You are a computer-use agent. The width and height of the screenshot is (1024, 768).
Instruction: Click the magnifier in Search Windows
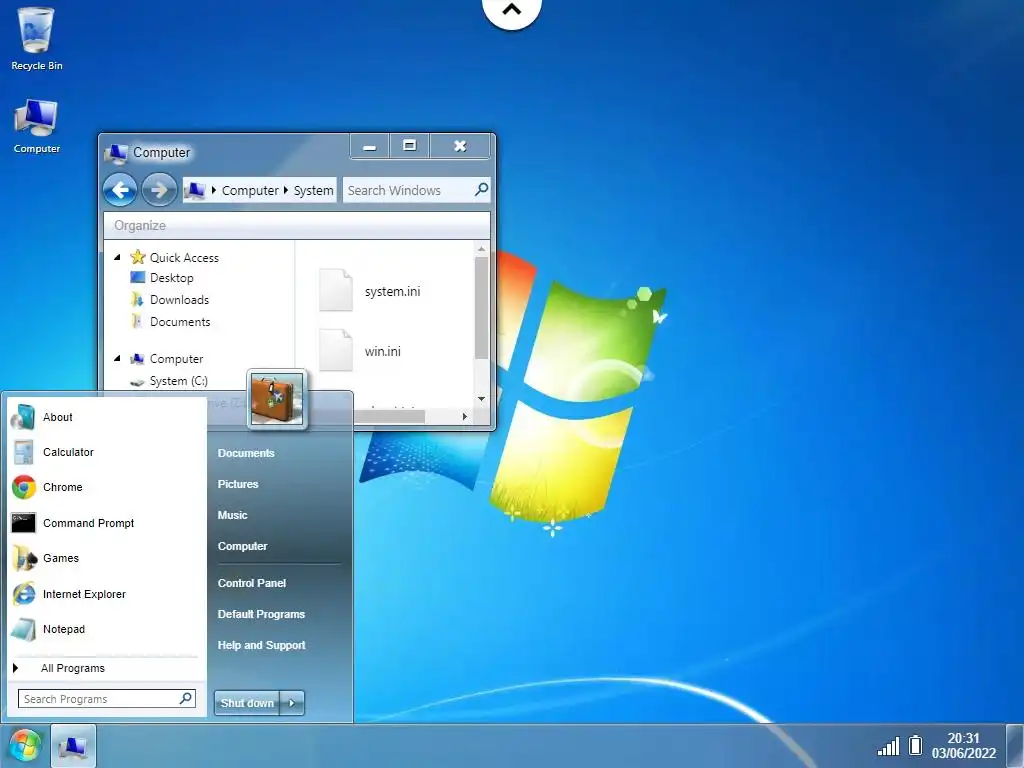pyautogui.click(x=481, y=190)
